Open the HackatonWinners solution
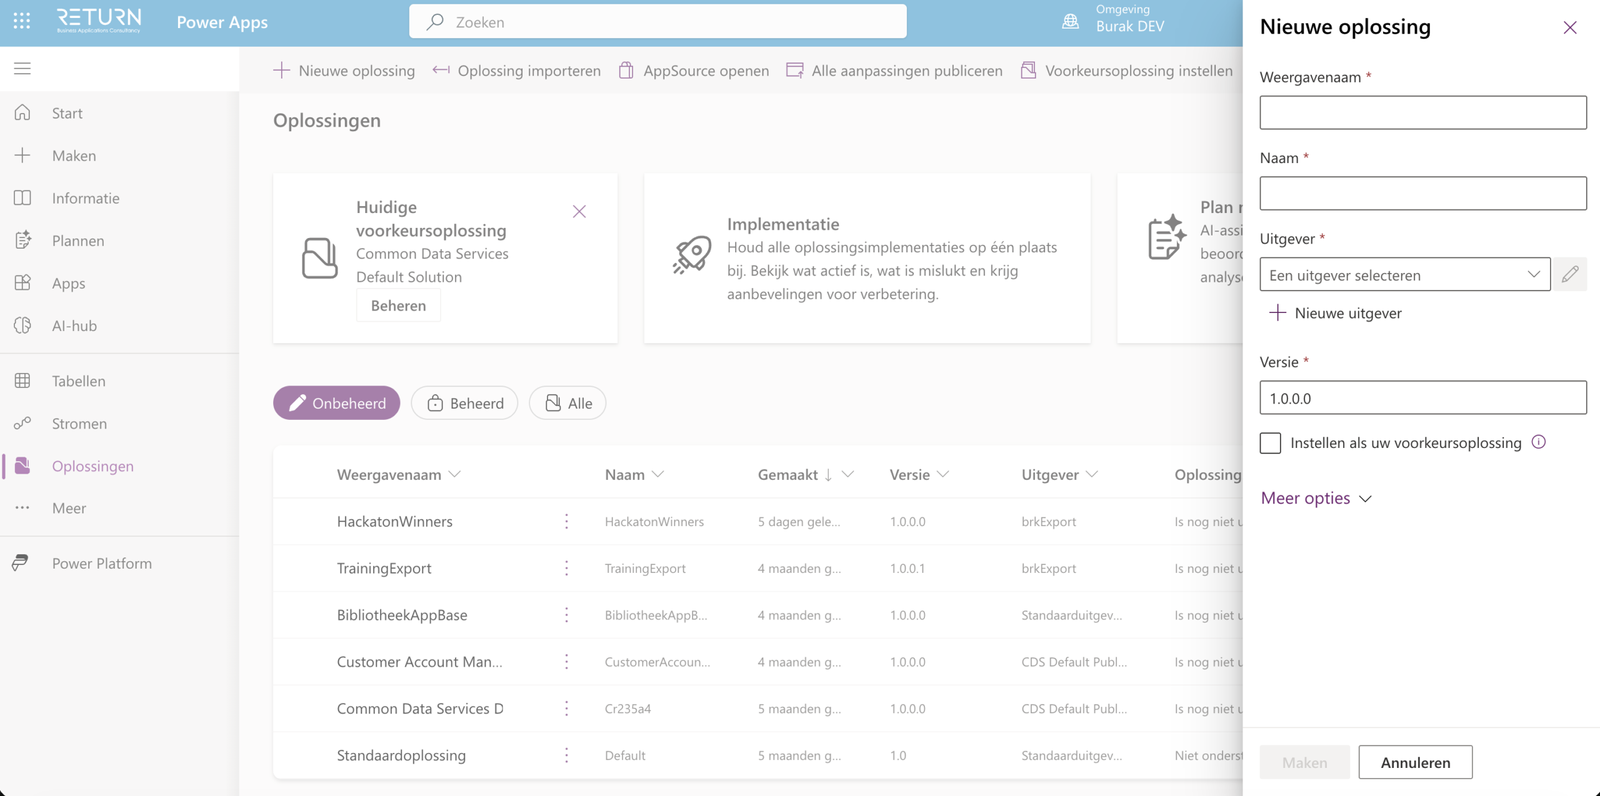 (x=395, y=521)
